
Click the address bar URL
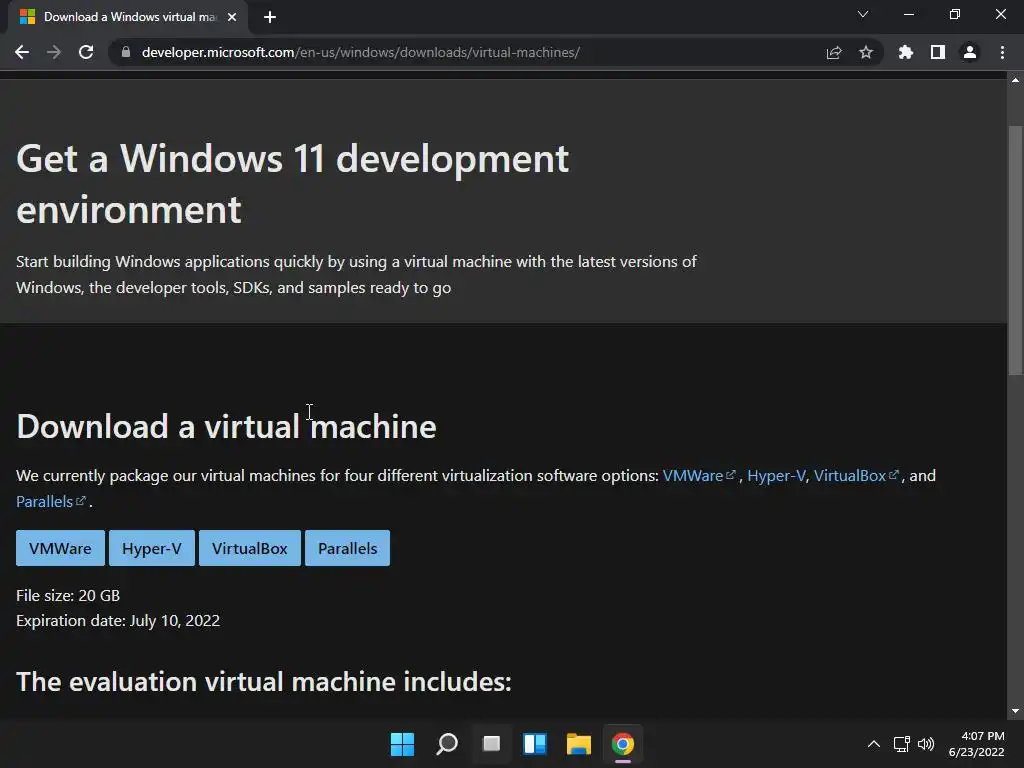coord(360,52)
